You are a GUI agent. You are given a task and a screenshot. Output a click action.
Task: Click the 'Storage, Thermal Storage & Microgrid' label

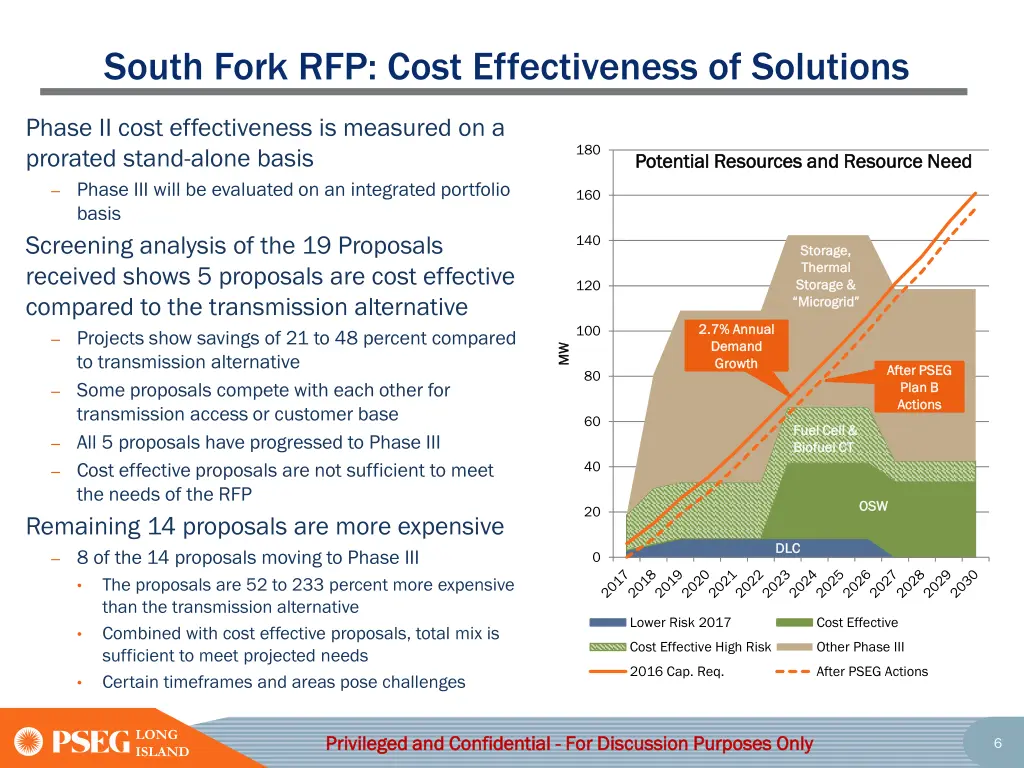826,276
